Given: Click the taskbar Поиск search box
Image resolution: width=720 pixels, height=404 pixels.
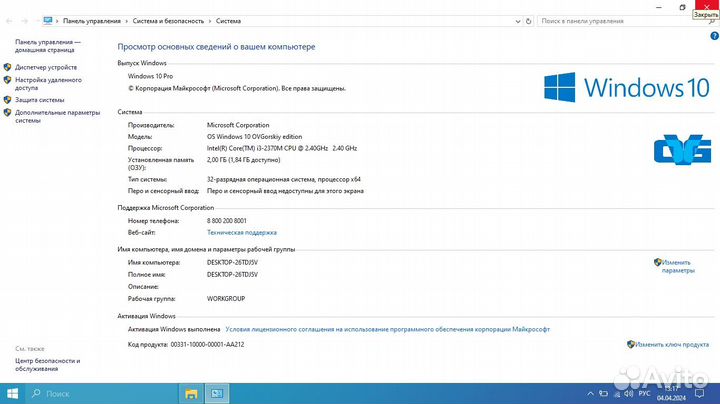Looking at the screenshot, I should tap(101, 393).
